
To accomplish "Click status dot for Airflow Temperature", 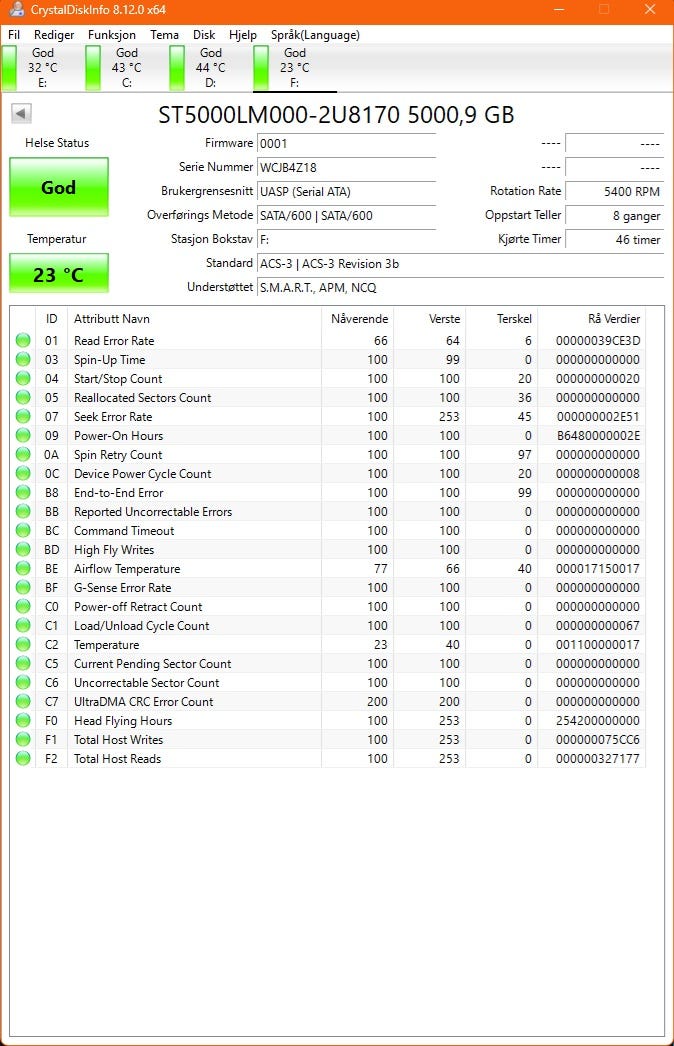I will [23, 568].
